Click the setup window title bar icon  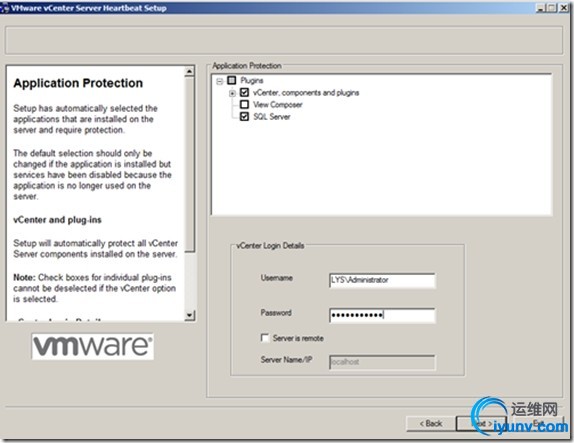point(4,8)
